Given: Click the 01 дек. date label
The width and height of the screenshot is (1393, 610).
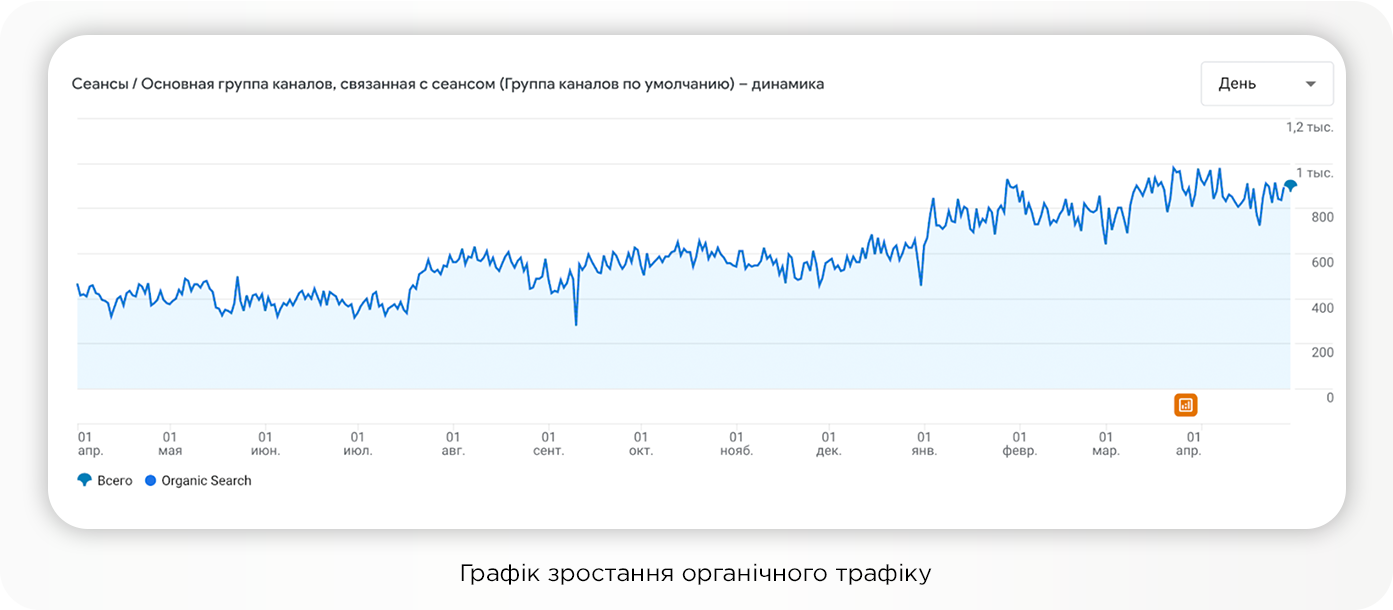Looking at the screenshot, I should [828, 443].
